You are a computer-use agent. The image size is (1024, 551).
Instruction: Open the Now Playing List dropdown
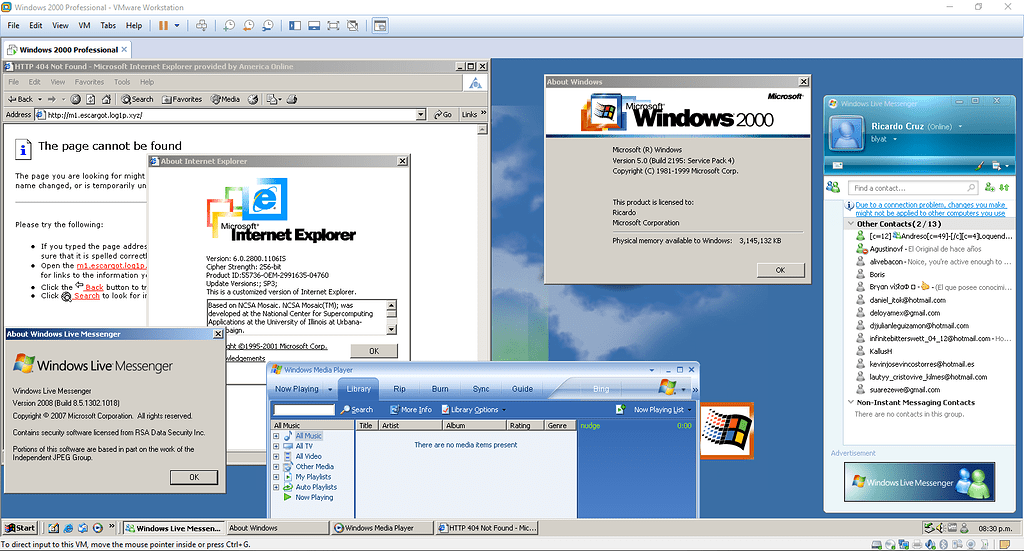[663, 410]
